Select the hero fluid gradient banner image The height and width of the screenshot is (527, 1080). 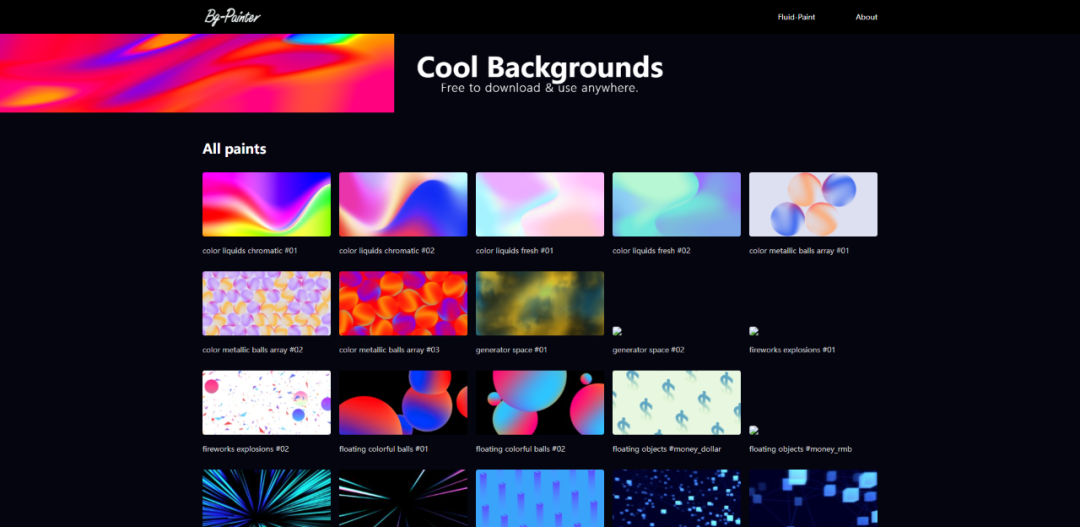pos(197,73)
